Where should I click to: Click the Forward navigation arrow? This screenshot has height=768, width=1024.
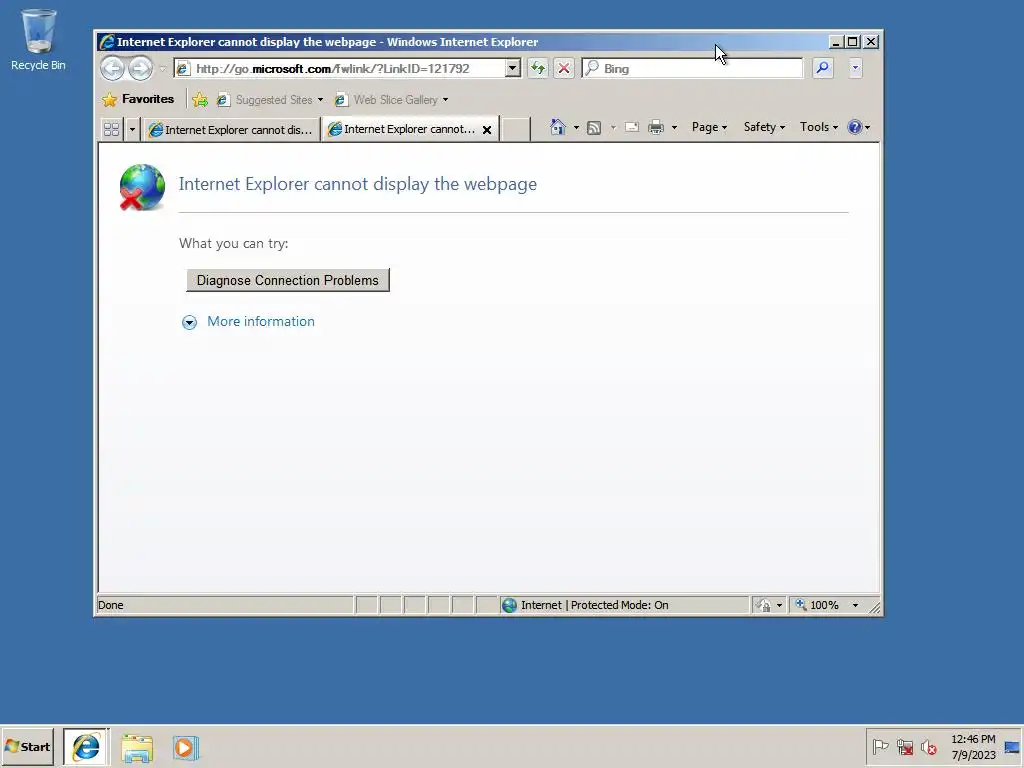click(140, 68)
